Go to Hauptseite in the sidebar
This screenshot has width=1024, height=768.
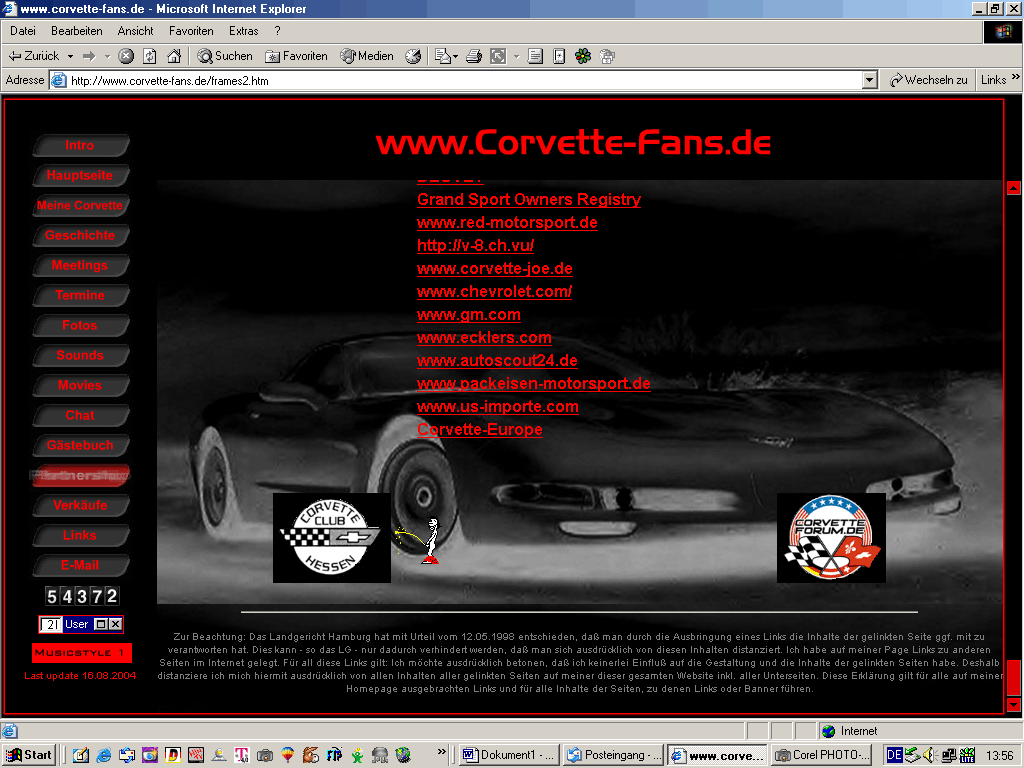pyautogui.click(x=80, y=176)
